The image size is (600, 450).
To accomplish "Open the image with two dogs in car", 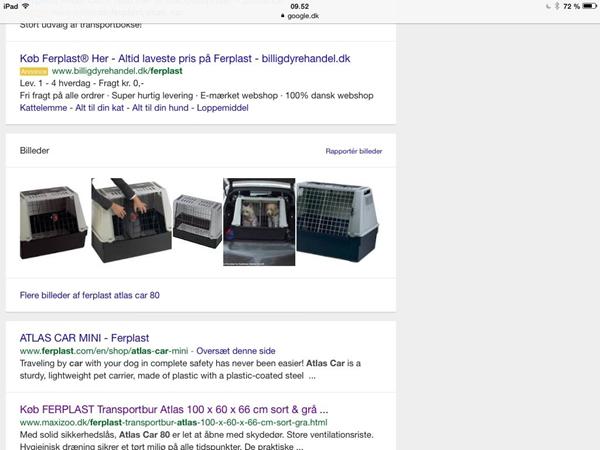I will tap(259, 222).
